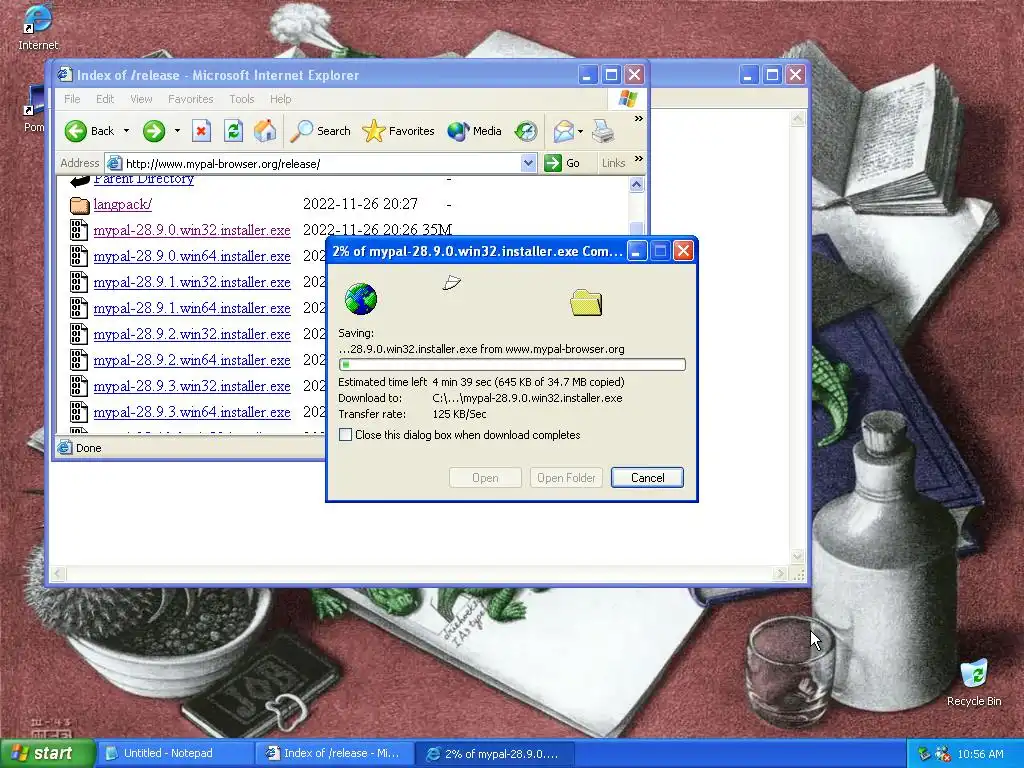Expand the Forward button history dropdown
The height and width of the screenshot is (768, 1024).
tap(177, 131)
